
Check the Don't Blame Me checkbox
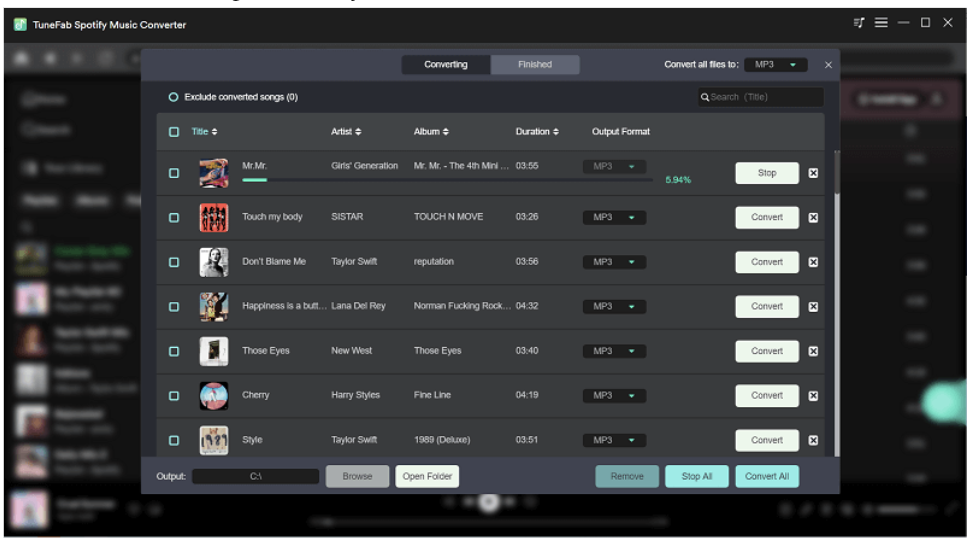tap(174, 262)
